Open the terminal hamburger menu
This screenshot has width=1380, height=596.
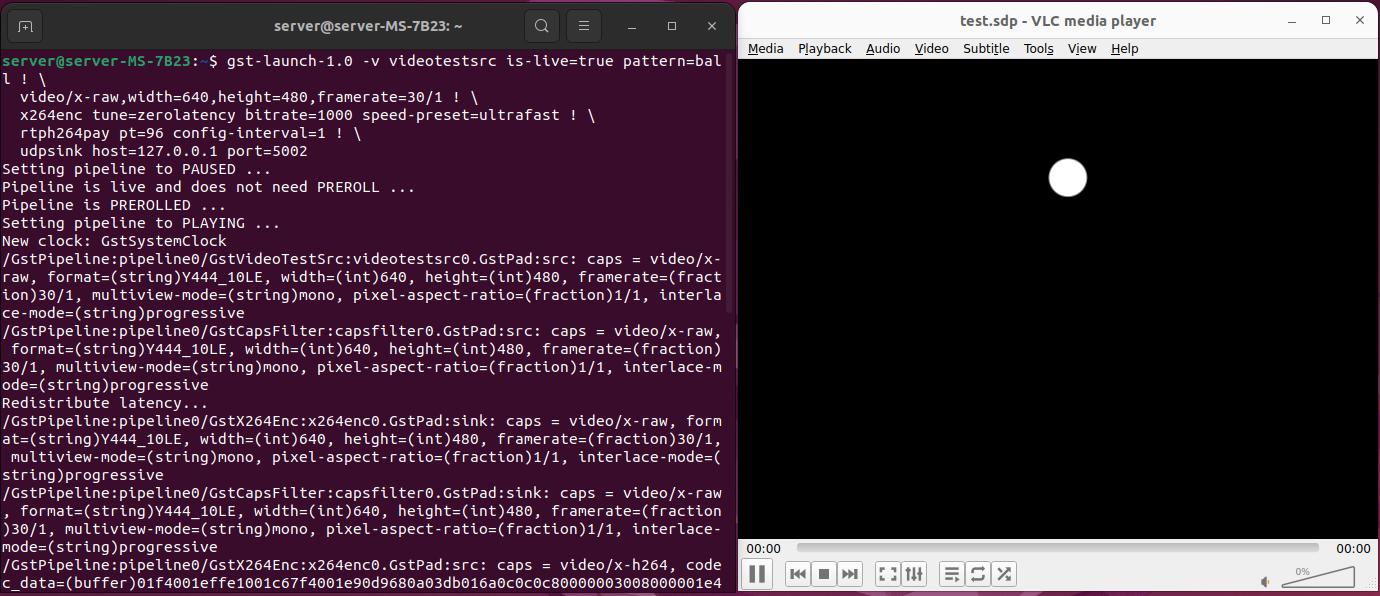coord(584,26)
